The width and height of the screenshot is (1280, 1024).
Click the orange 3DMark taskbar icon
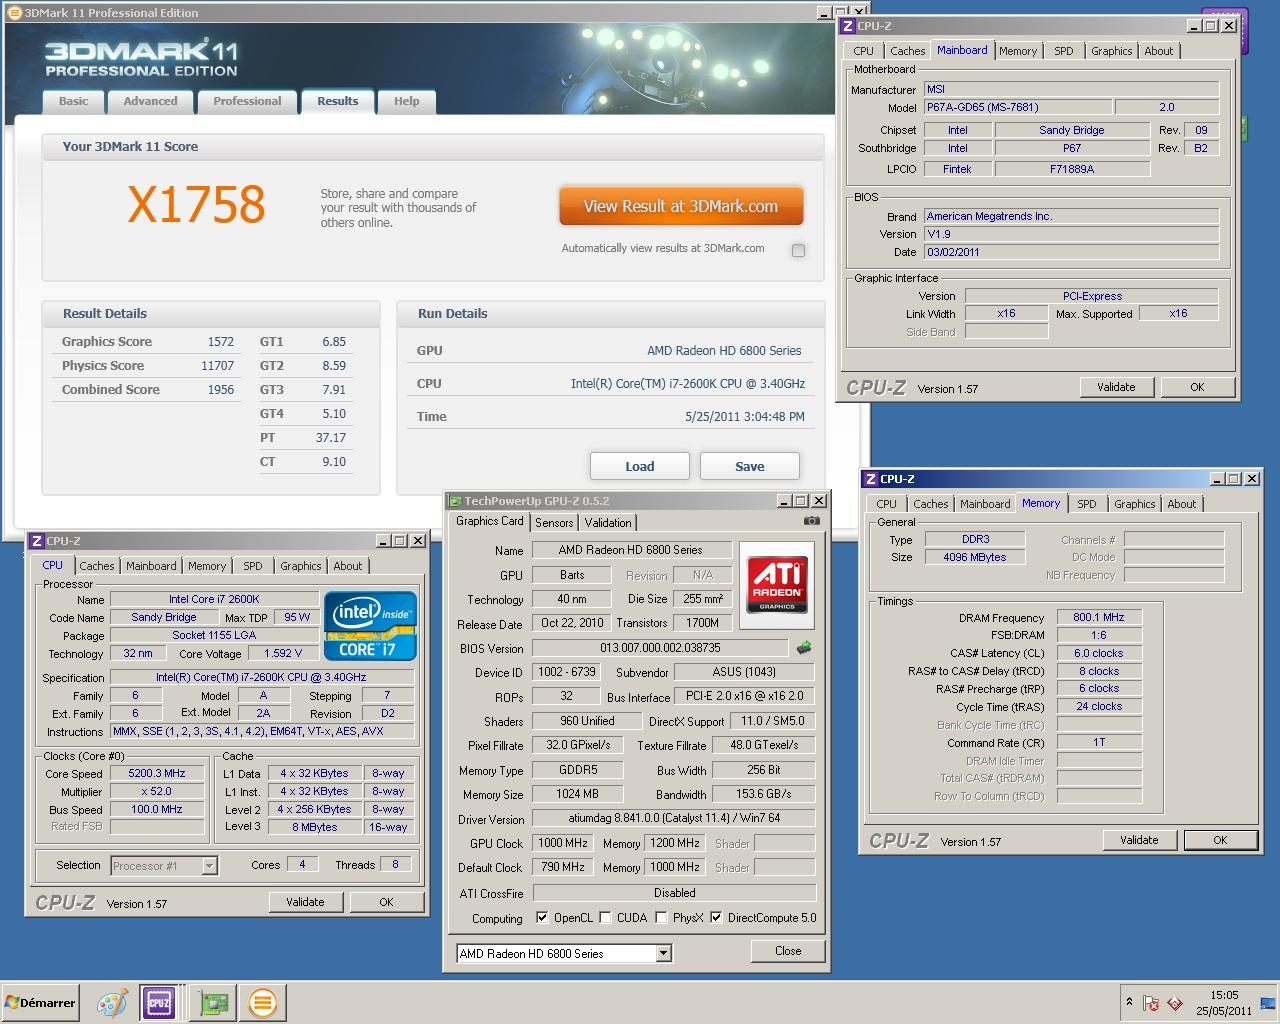[x=262, y=1003]
